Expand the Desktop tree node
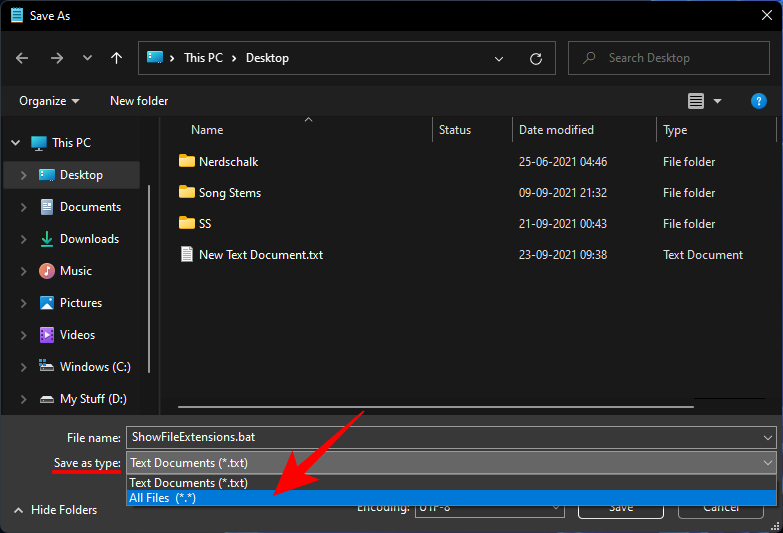Viewport: 783px width, 533px height. click(x=23, y=175)
